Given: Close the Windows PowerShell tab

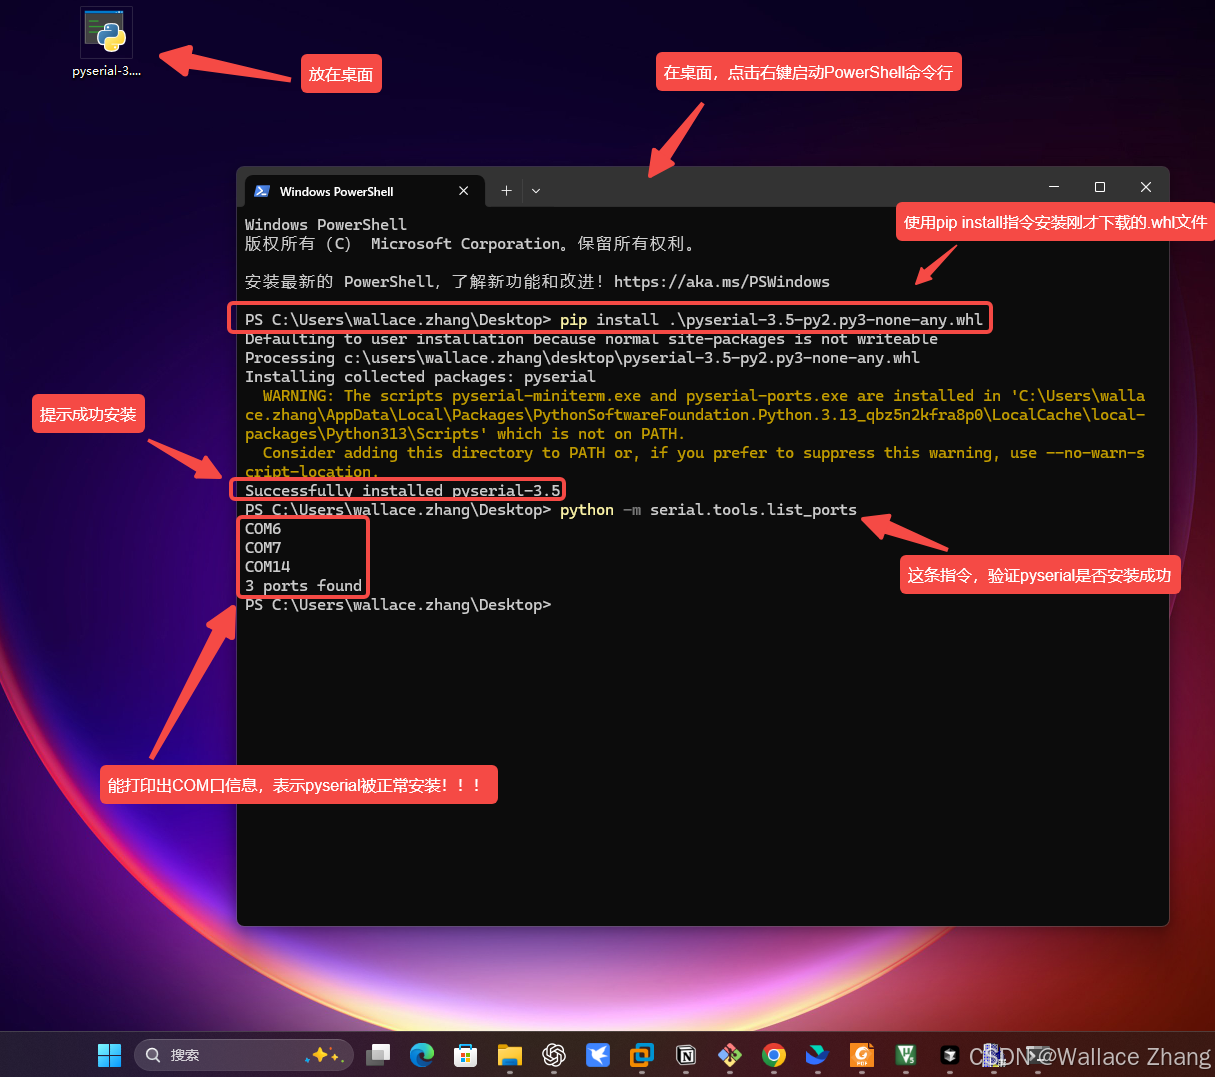Looking at the screenshot, I should click(x=464, y=191).
